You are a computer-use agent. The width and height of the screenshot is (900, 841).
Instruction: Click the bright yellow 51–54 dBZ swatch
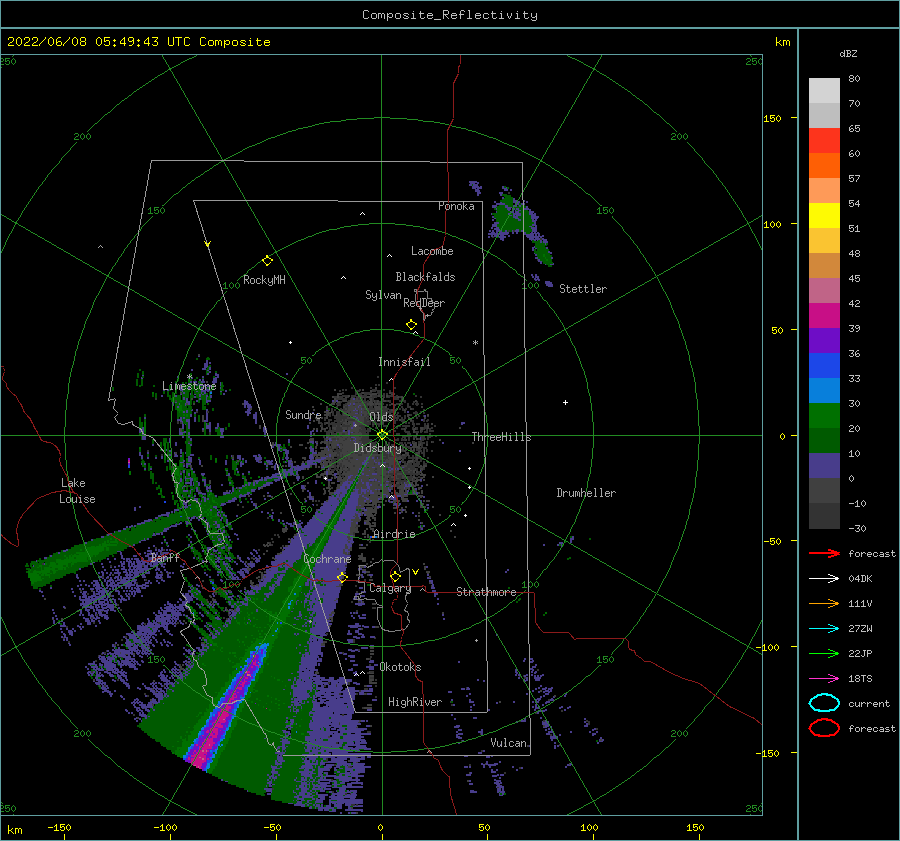point(824,216)
